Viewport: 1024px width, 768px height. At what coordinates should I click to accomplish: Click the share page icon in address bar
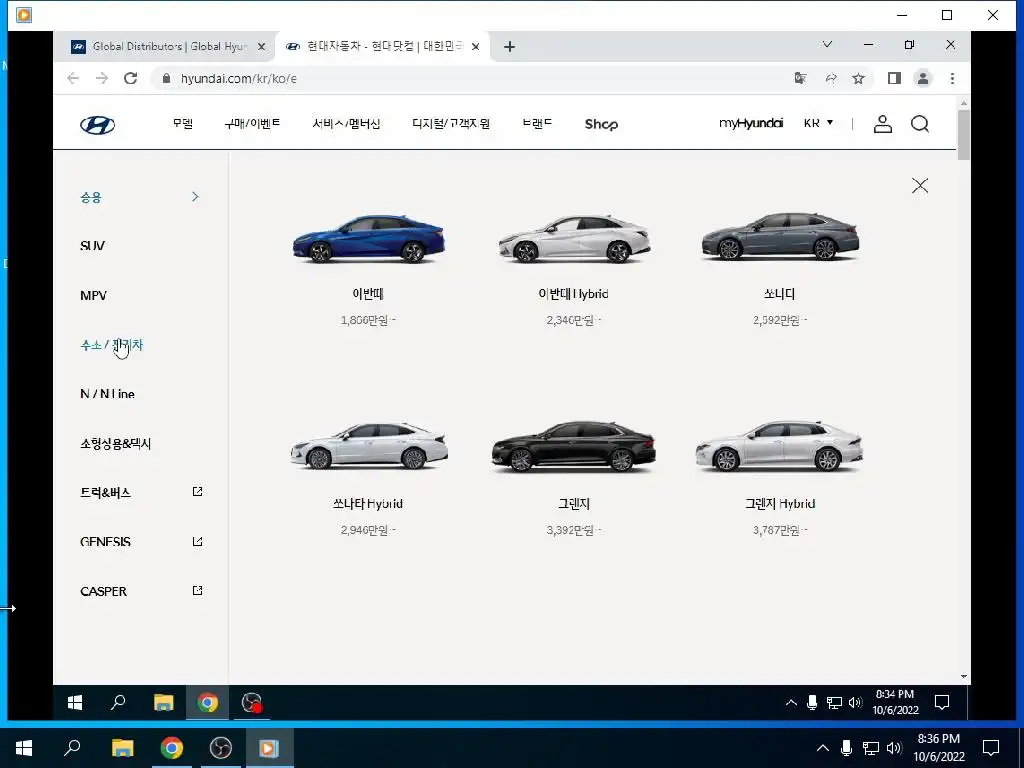point(831,78)
